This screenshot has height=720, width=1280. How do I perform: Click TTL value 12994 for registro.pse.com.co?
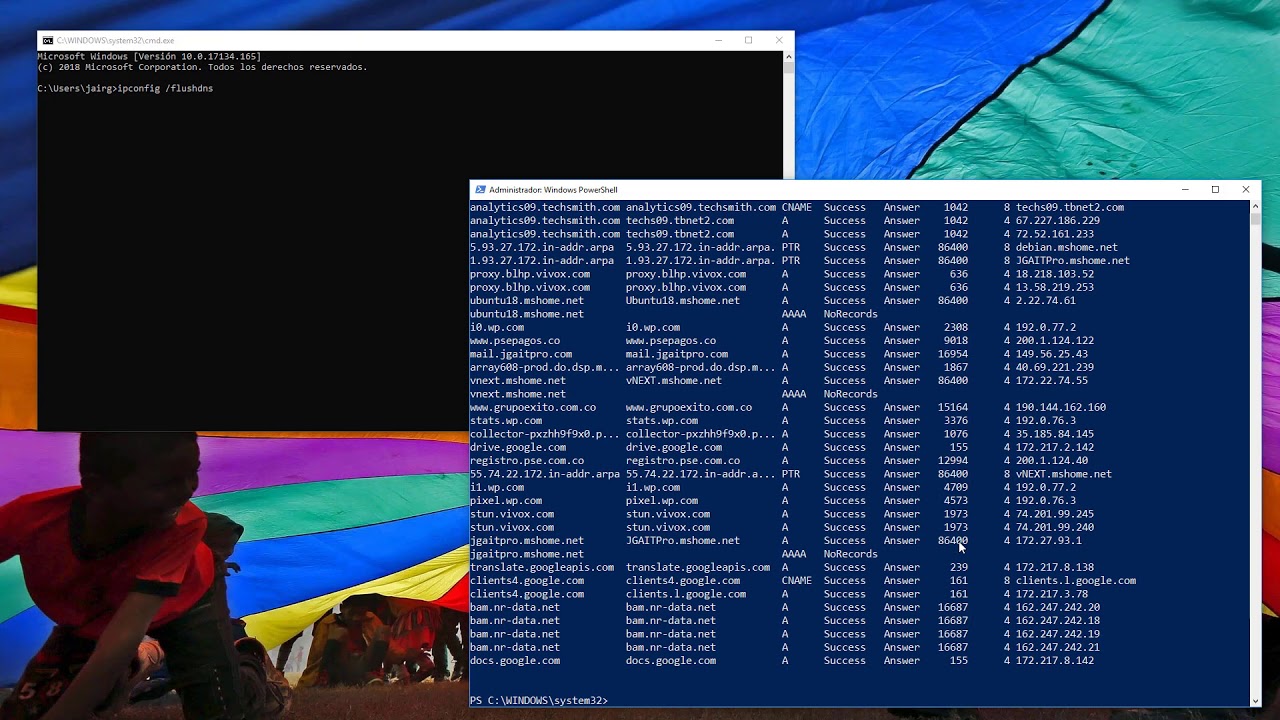953,461
